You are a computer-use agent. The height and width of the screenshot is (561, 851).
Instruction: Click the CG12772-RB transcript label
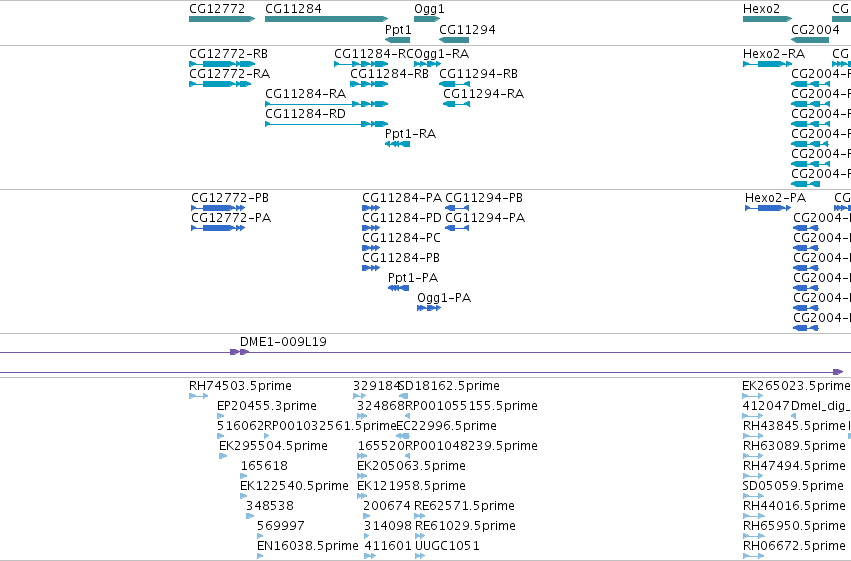point(228,54)
